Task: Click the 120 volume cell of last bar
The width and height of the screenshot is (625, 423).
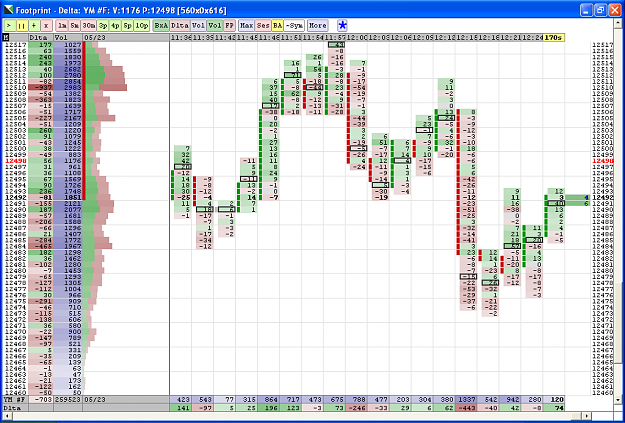Action: (x=553, y=399)
